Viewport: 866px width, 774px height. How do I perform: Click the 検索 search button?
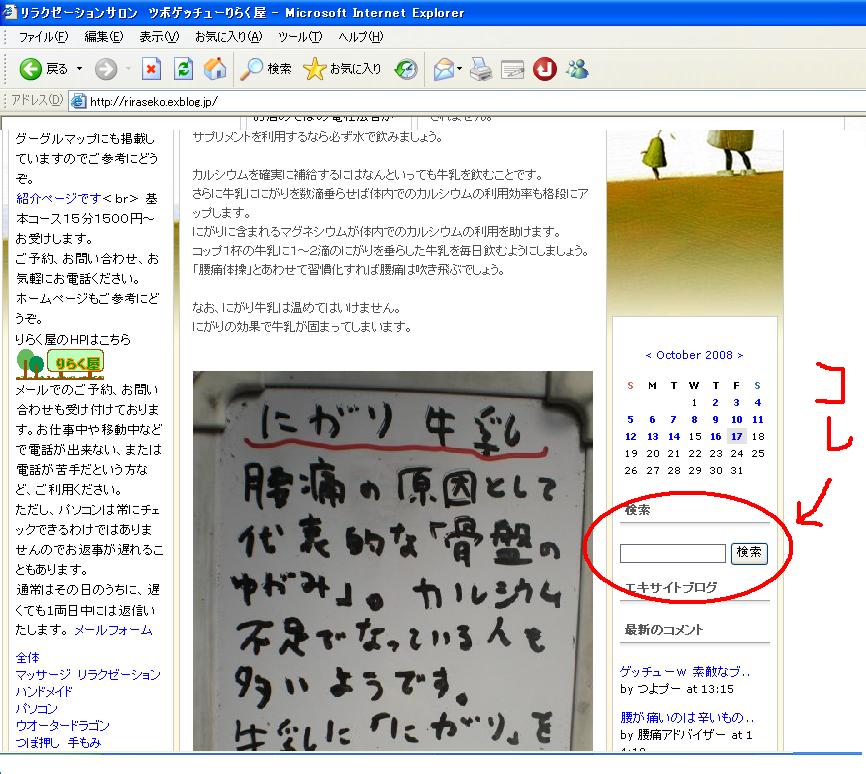pos(749,553)
